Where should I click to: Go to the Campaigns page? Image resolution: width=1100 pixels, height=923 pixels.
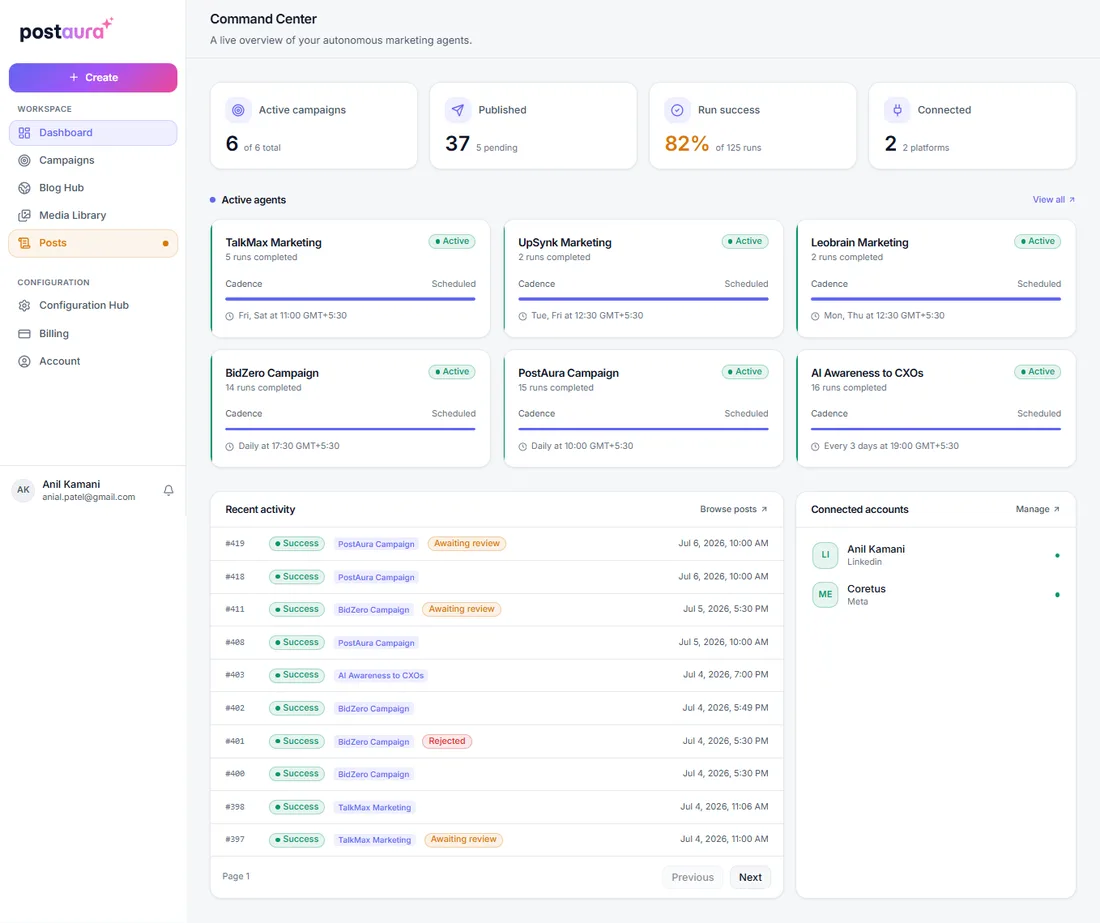(x=93, y=161)
